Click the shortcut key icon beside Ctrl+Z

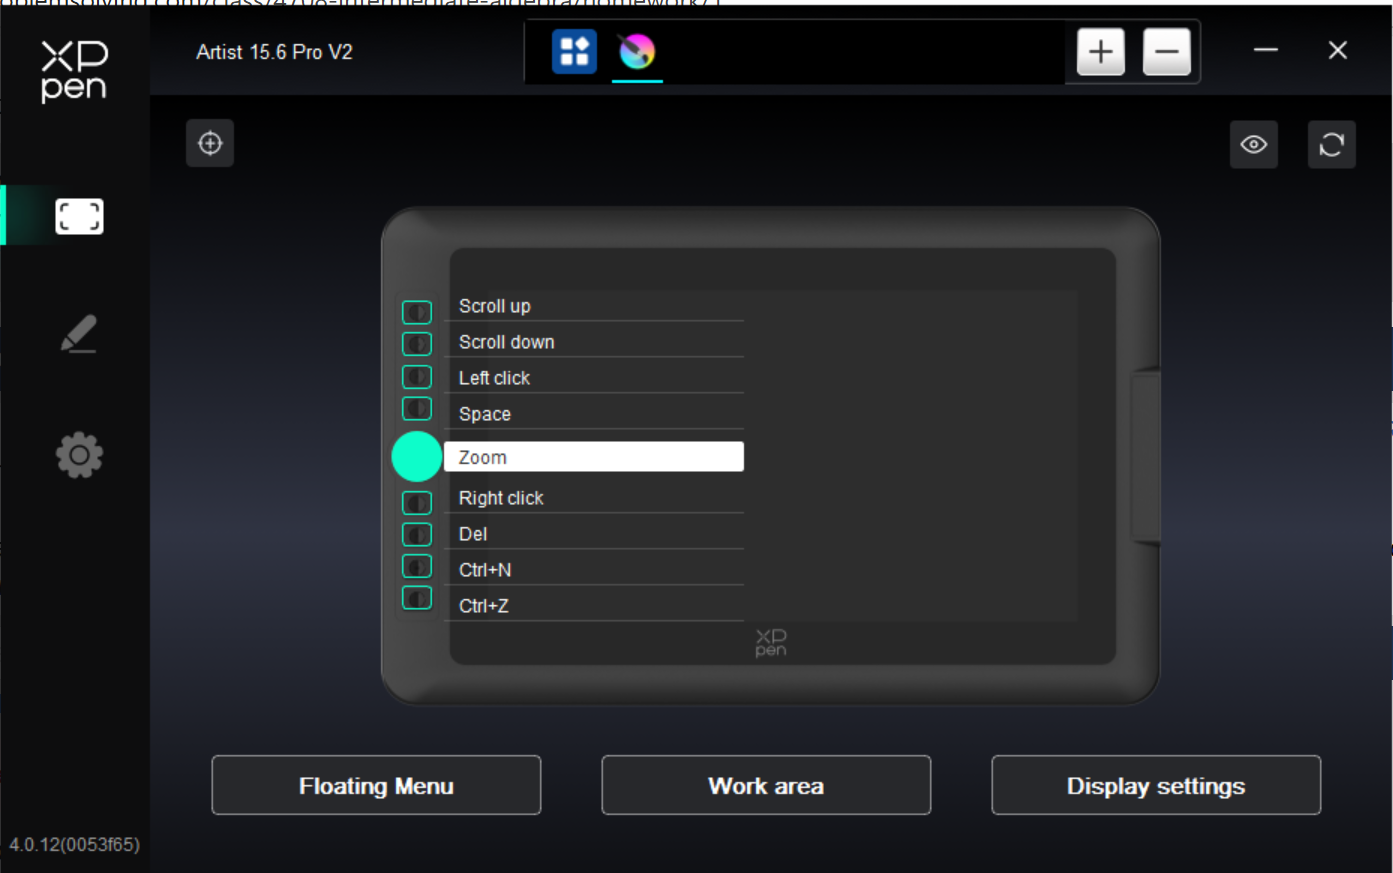tap(417, 598)
